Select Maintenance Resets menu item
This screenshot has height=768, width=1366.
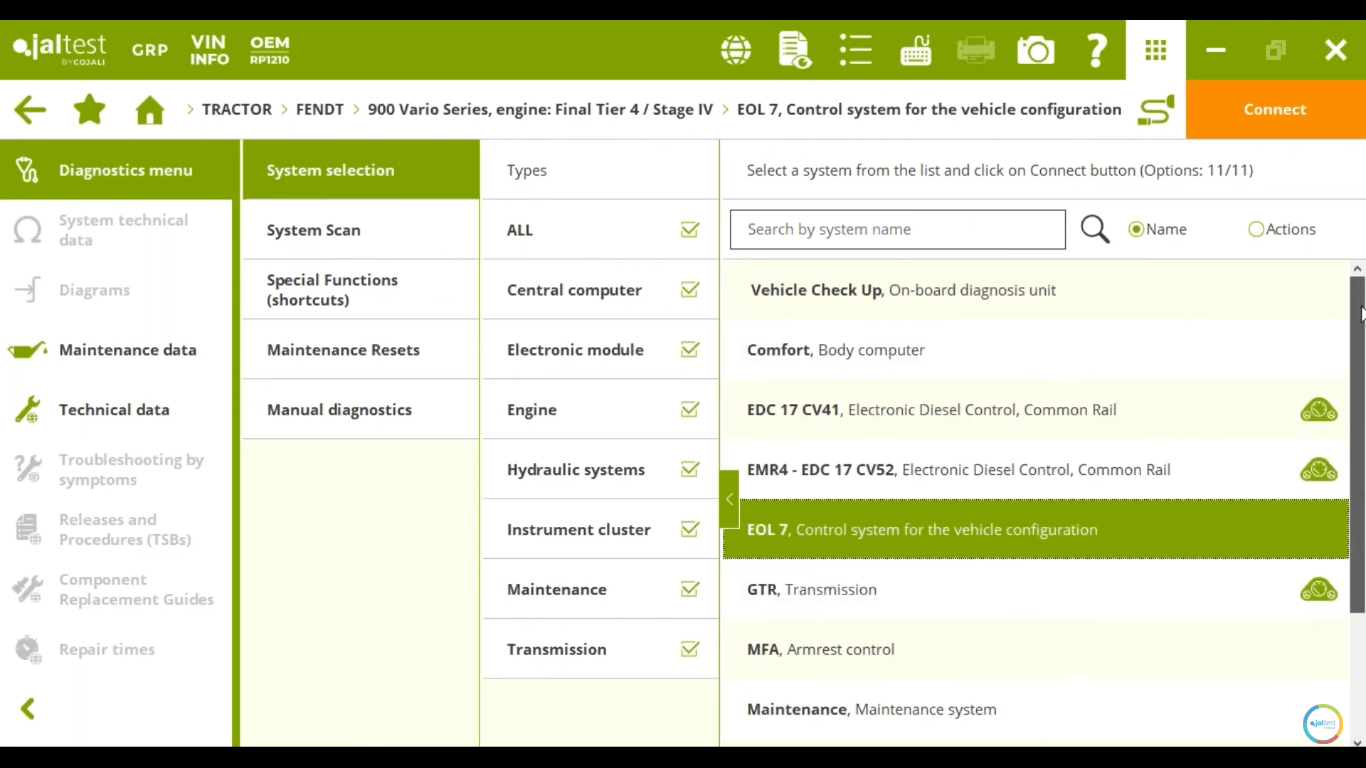[343, 350]
